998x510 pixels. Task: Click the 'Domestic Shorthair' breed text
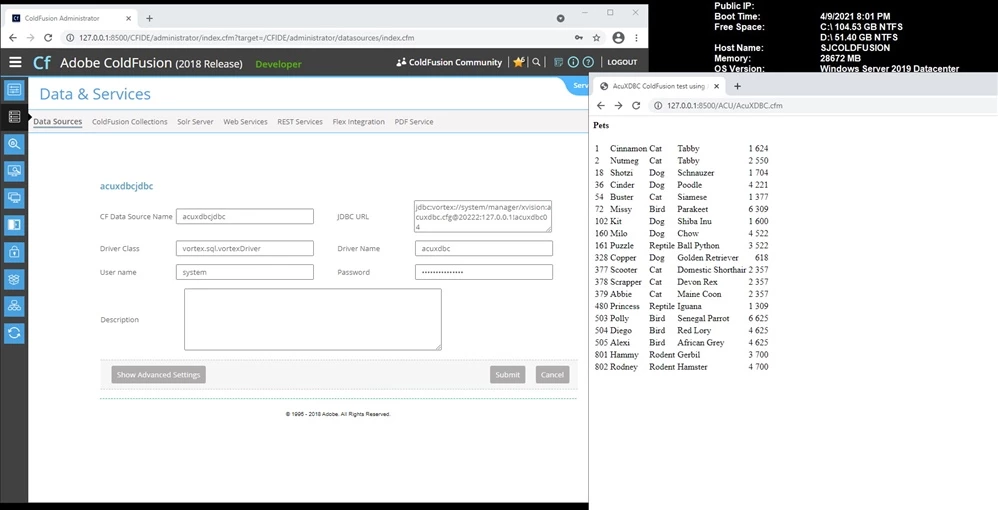pos(712,270)
